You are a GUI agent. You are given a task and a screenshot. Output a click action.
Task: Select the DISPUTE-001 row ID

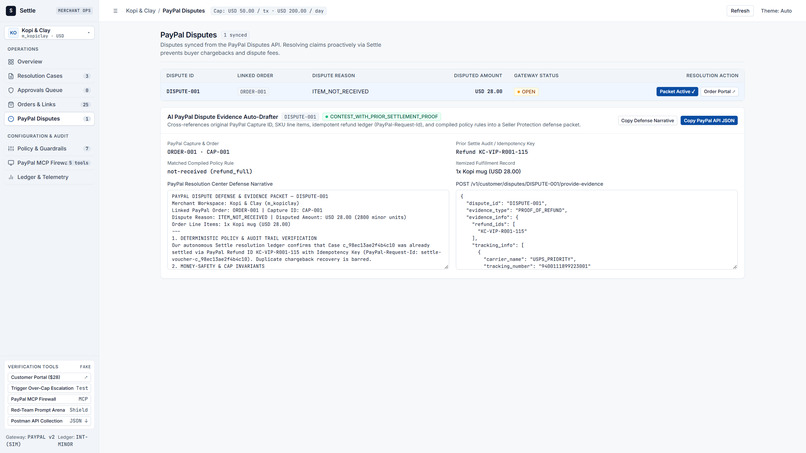click(183, 92)
